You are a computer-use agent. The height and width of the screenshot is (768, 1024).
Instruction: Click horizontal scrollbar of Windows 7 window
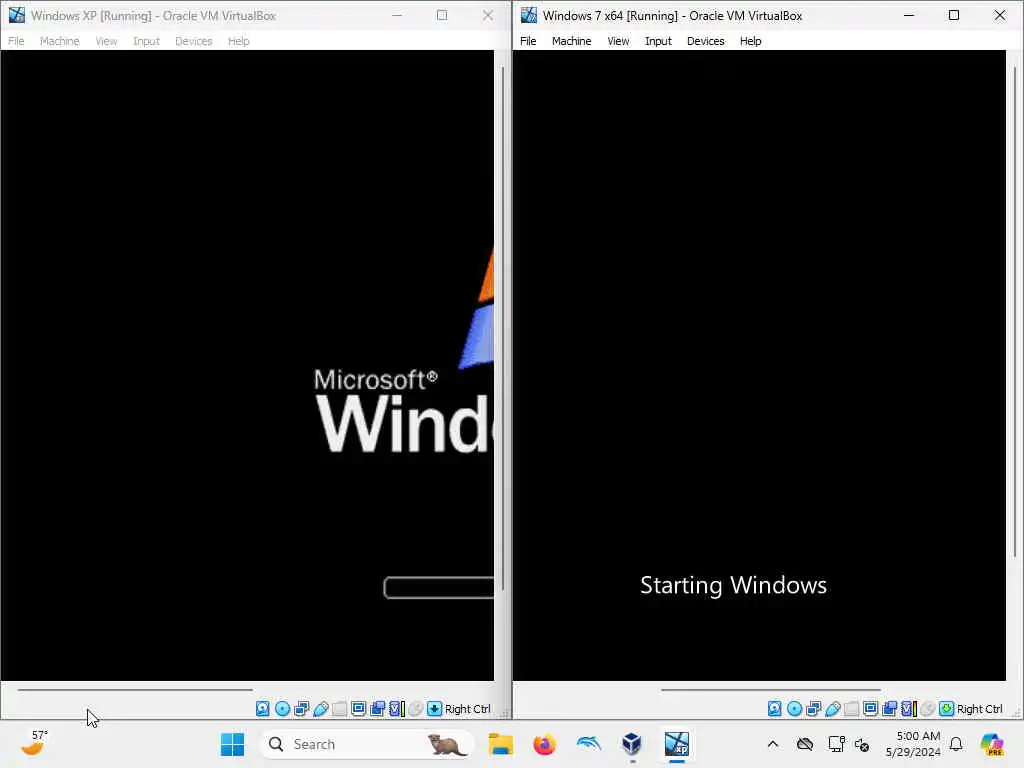pyautogui.click(x=771, y=689)
